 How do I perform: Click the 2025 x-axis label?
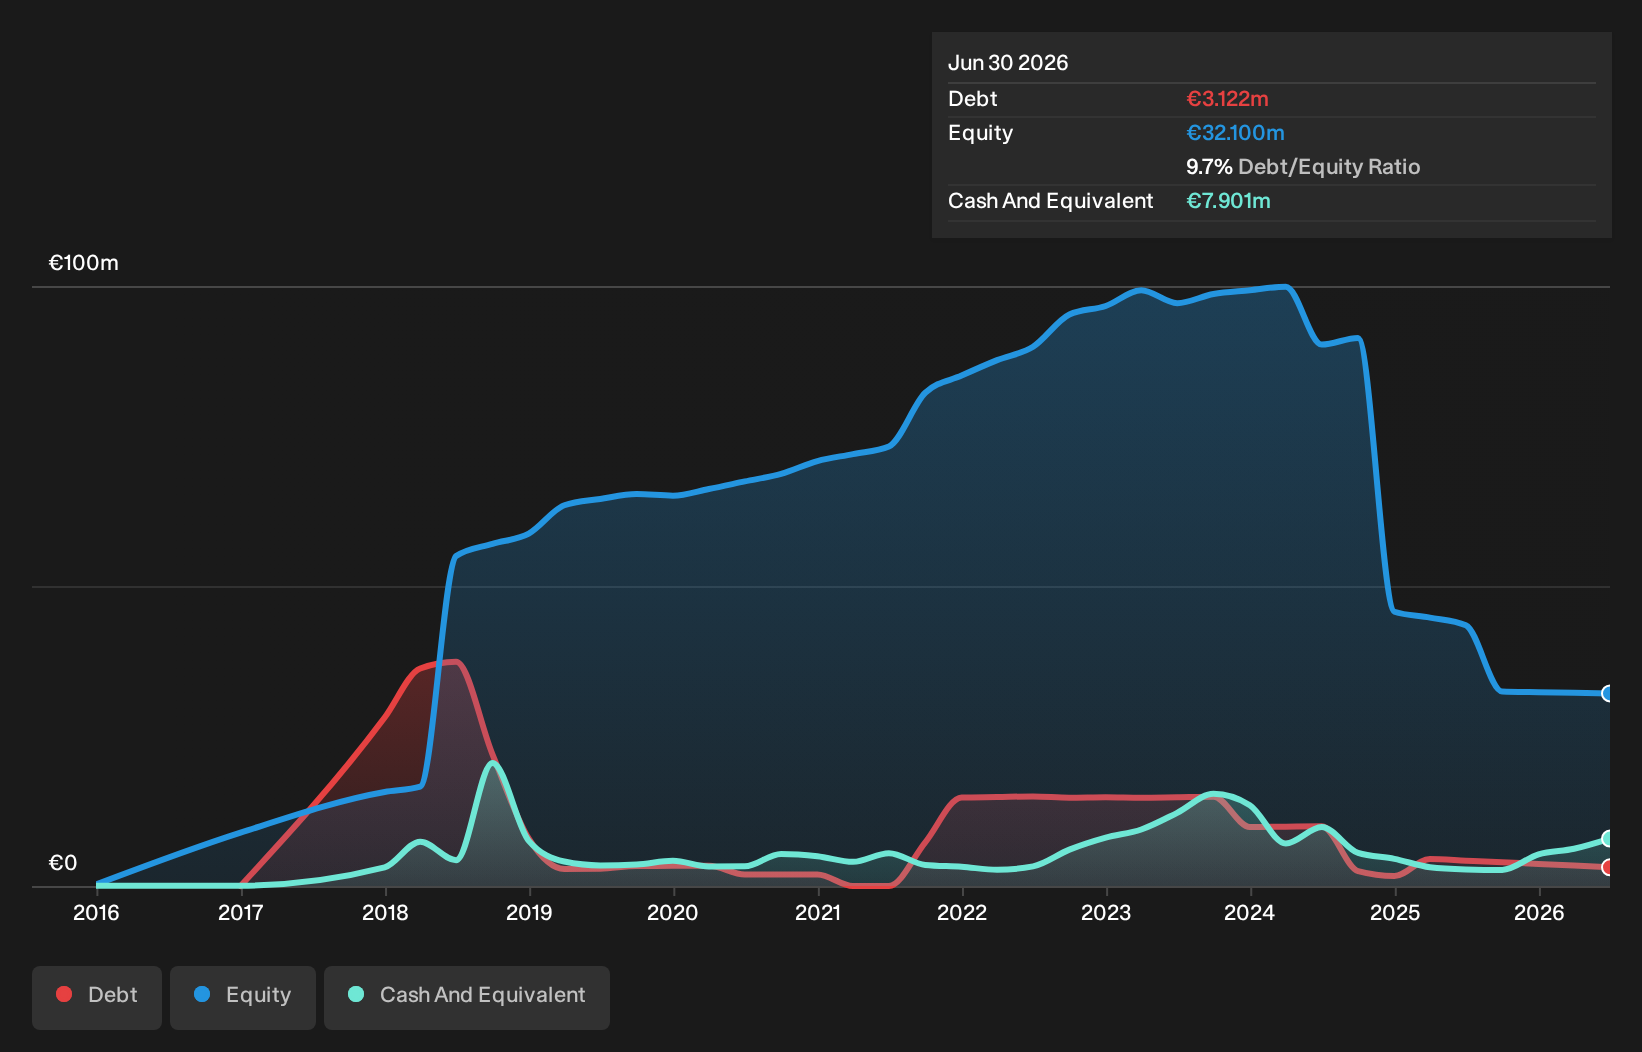pos(1395,912)
